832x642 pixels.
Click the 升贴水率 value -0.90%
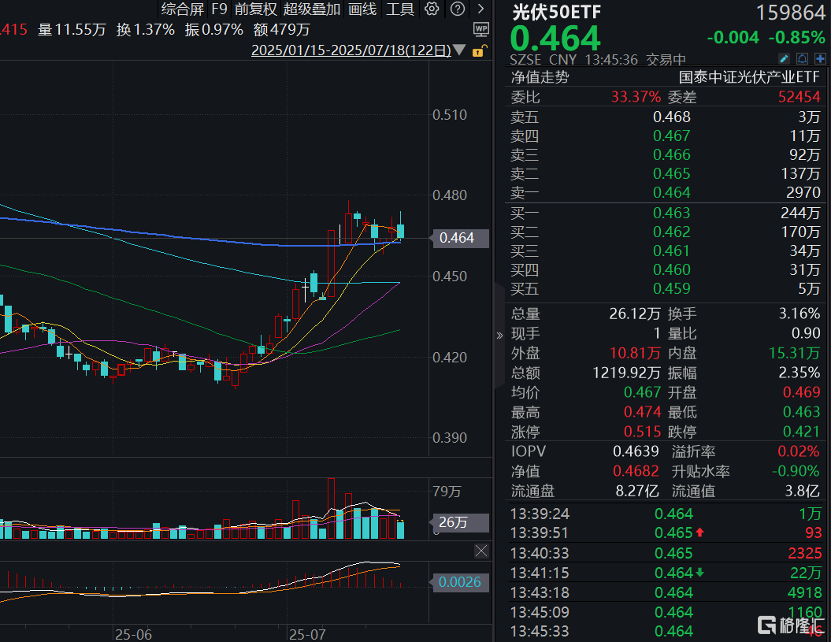(x=795, y=471)
